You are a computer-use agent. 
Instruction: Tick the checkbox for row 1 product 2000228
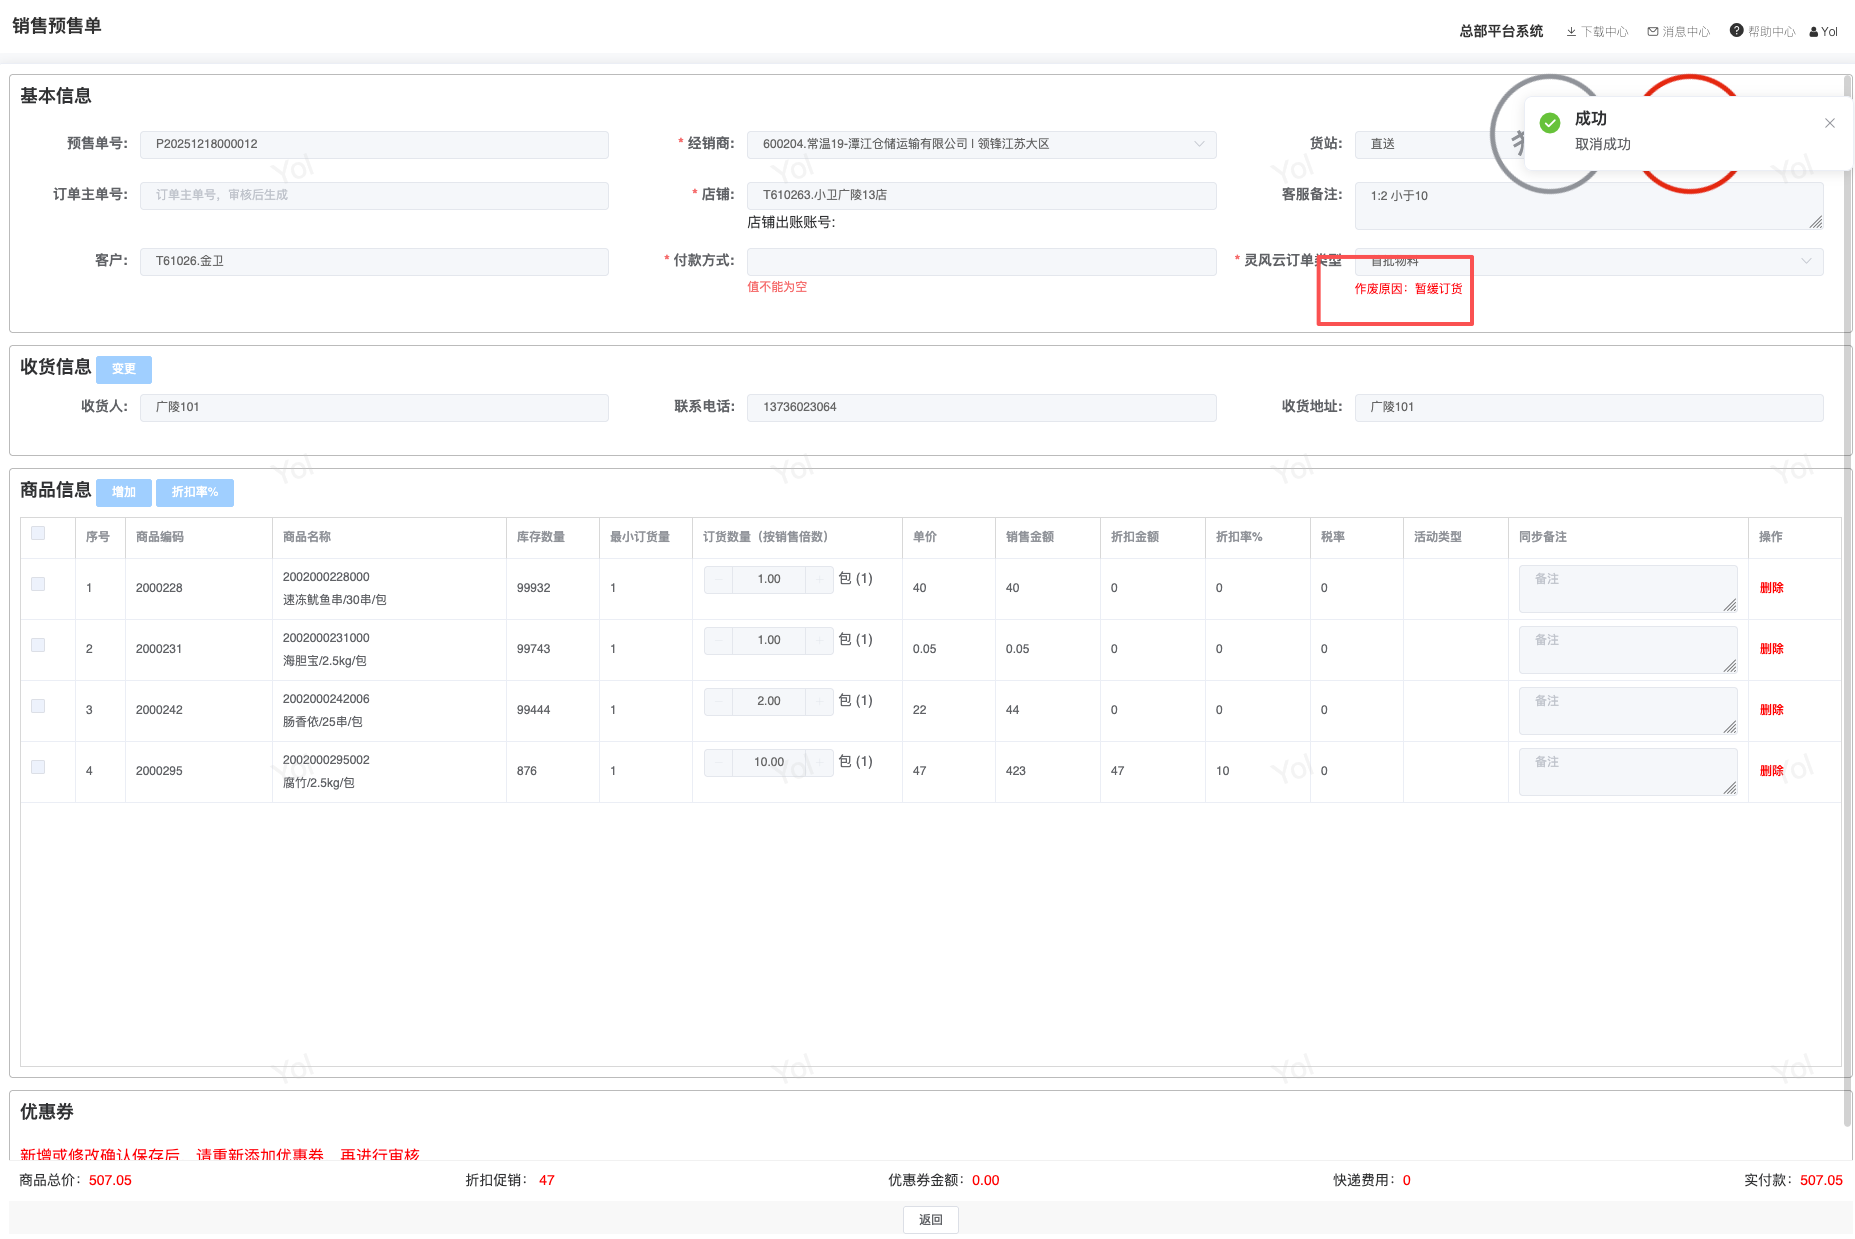tap(38, 584)
